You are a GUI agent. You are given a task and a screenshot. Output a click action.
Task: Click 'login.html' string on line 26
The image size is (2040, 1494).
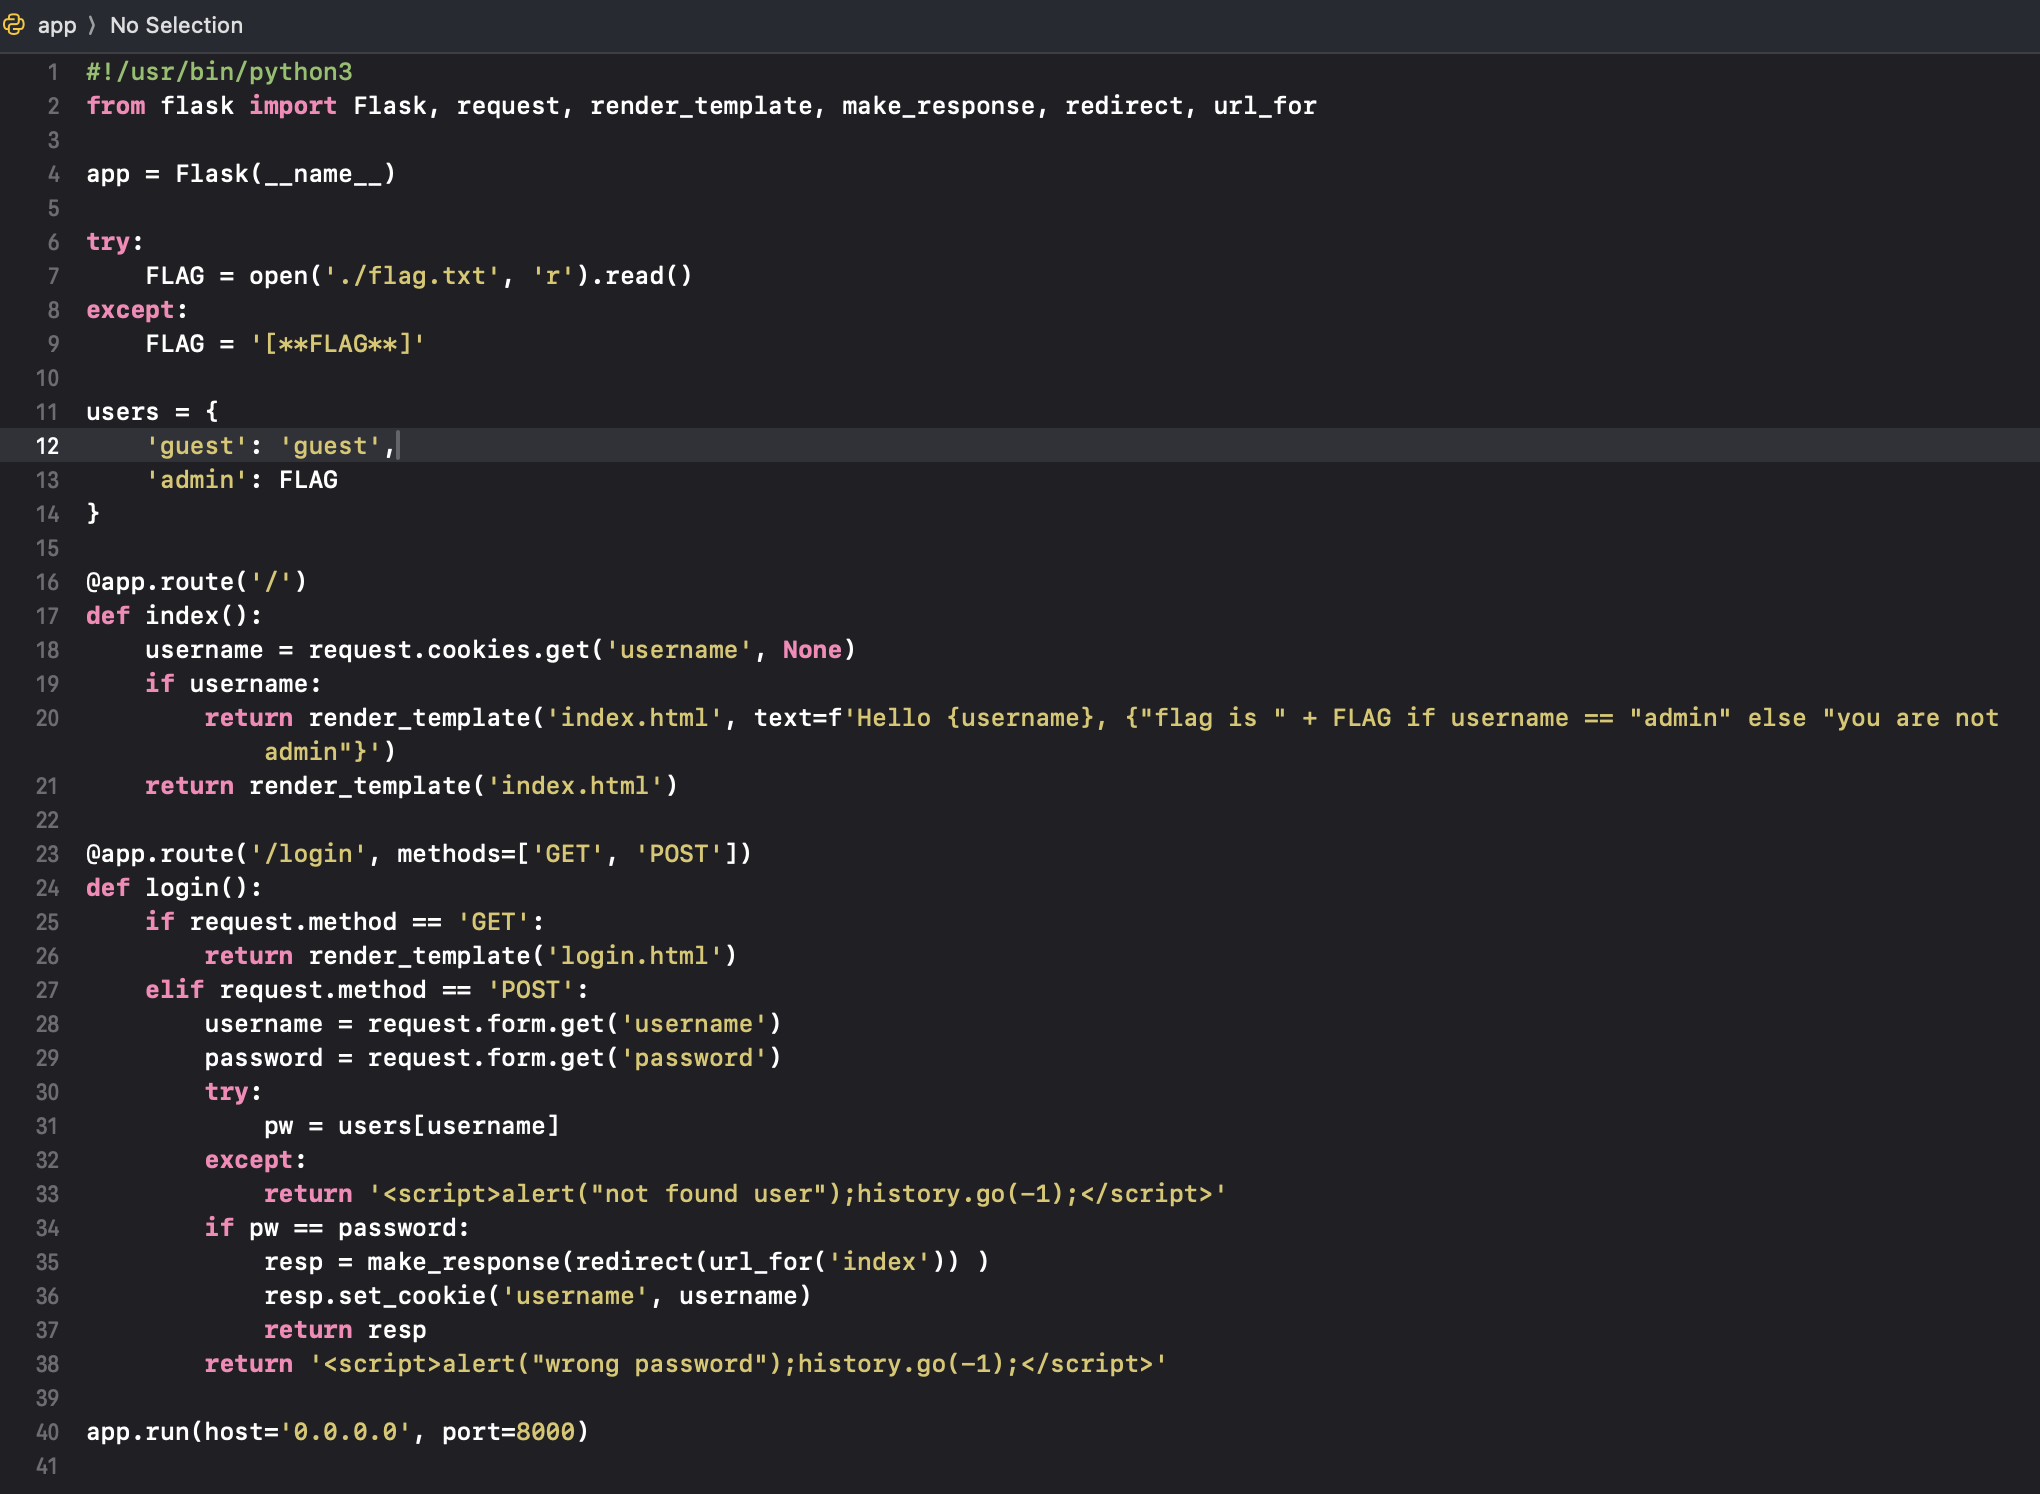point(634,956)
